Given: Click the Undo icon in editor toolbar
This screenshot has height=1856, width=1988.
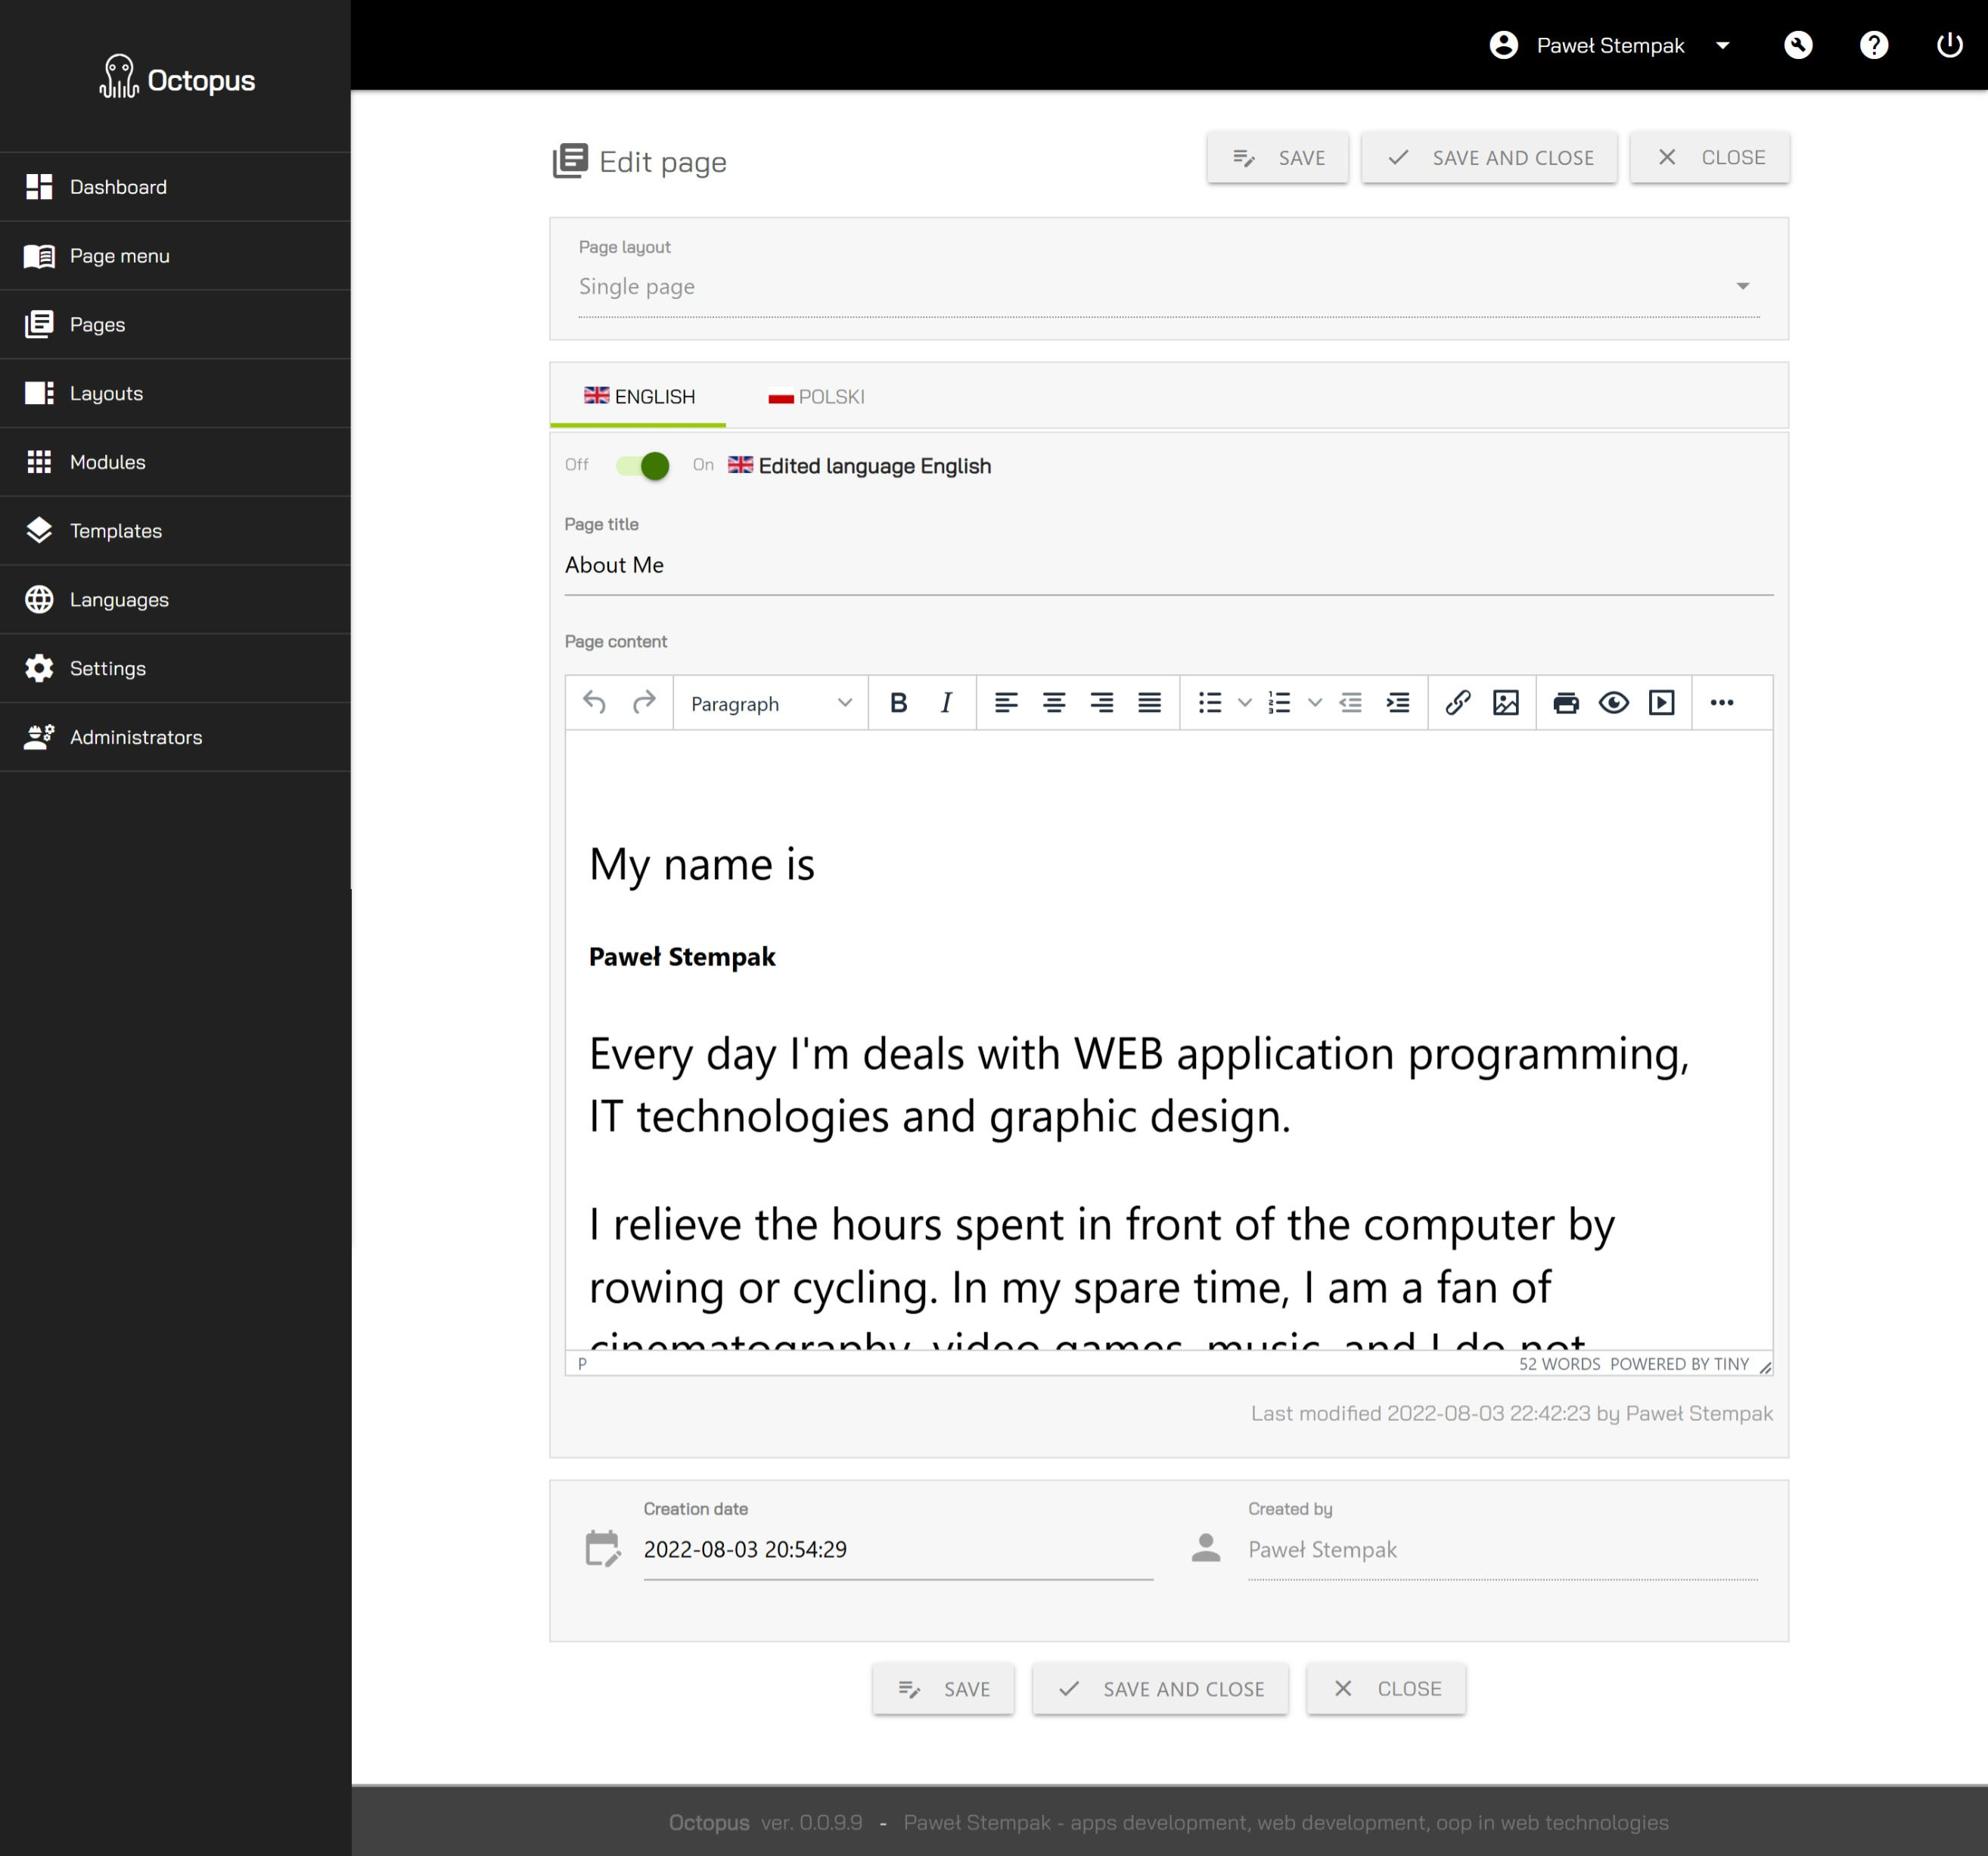Looking at the screenshot, I should (x=595, y=703).
